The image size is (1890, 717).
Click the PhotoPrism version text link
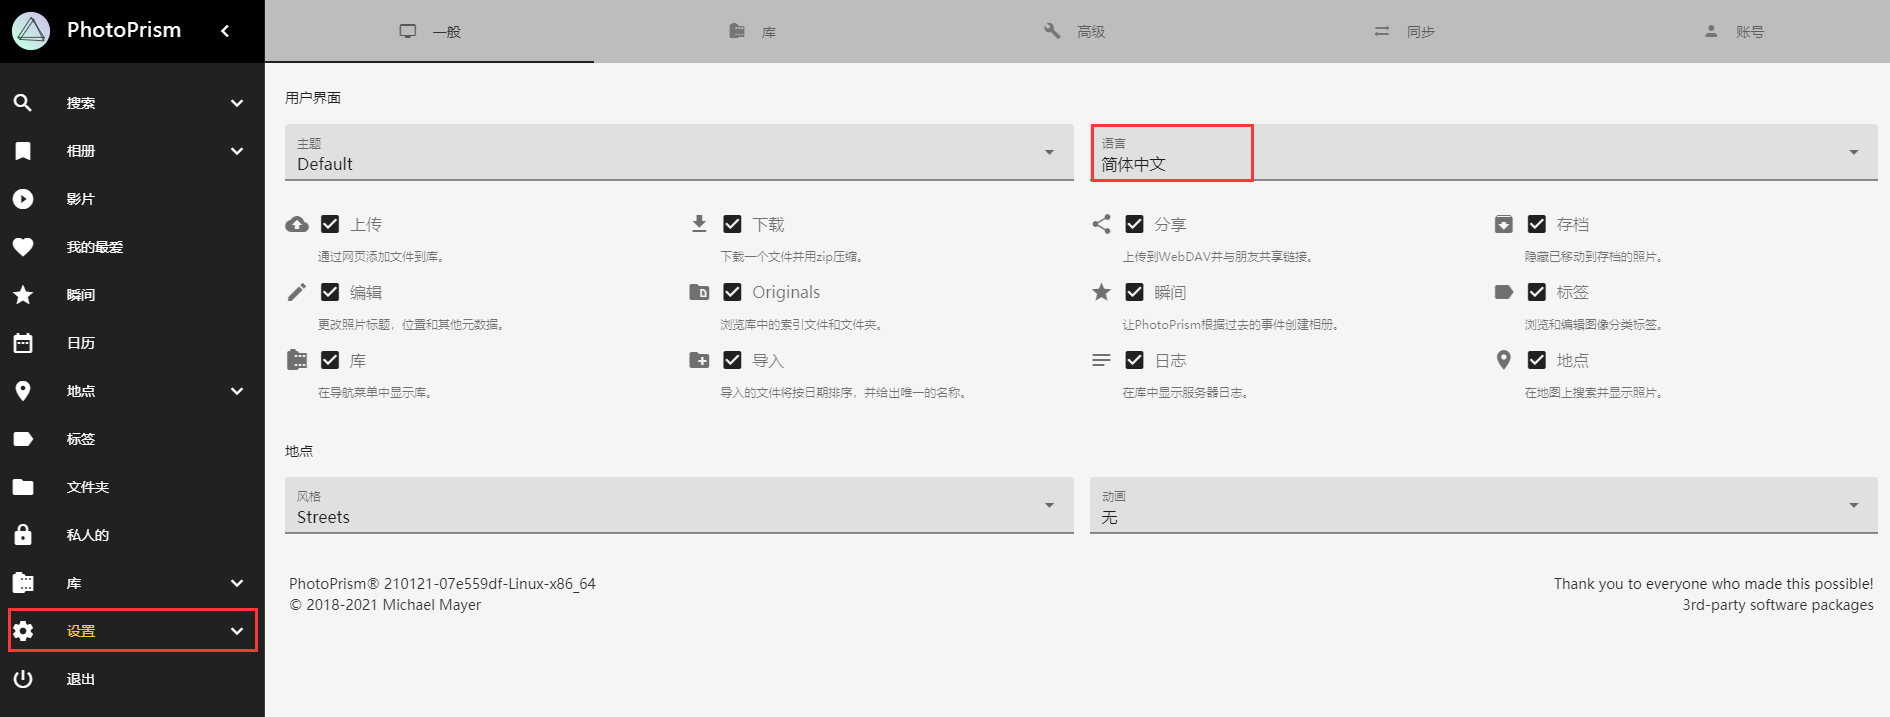pyautogui.click(x=442, y=584)
